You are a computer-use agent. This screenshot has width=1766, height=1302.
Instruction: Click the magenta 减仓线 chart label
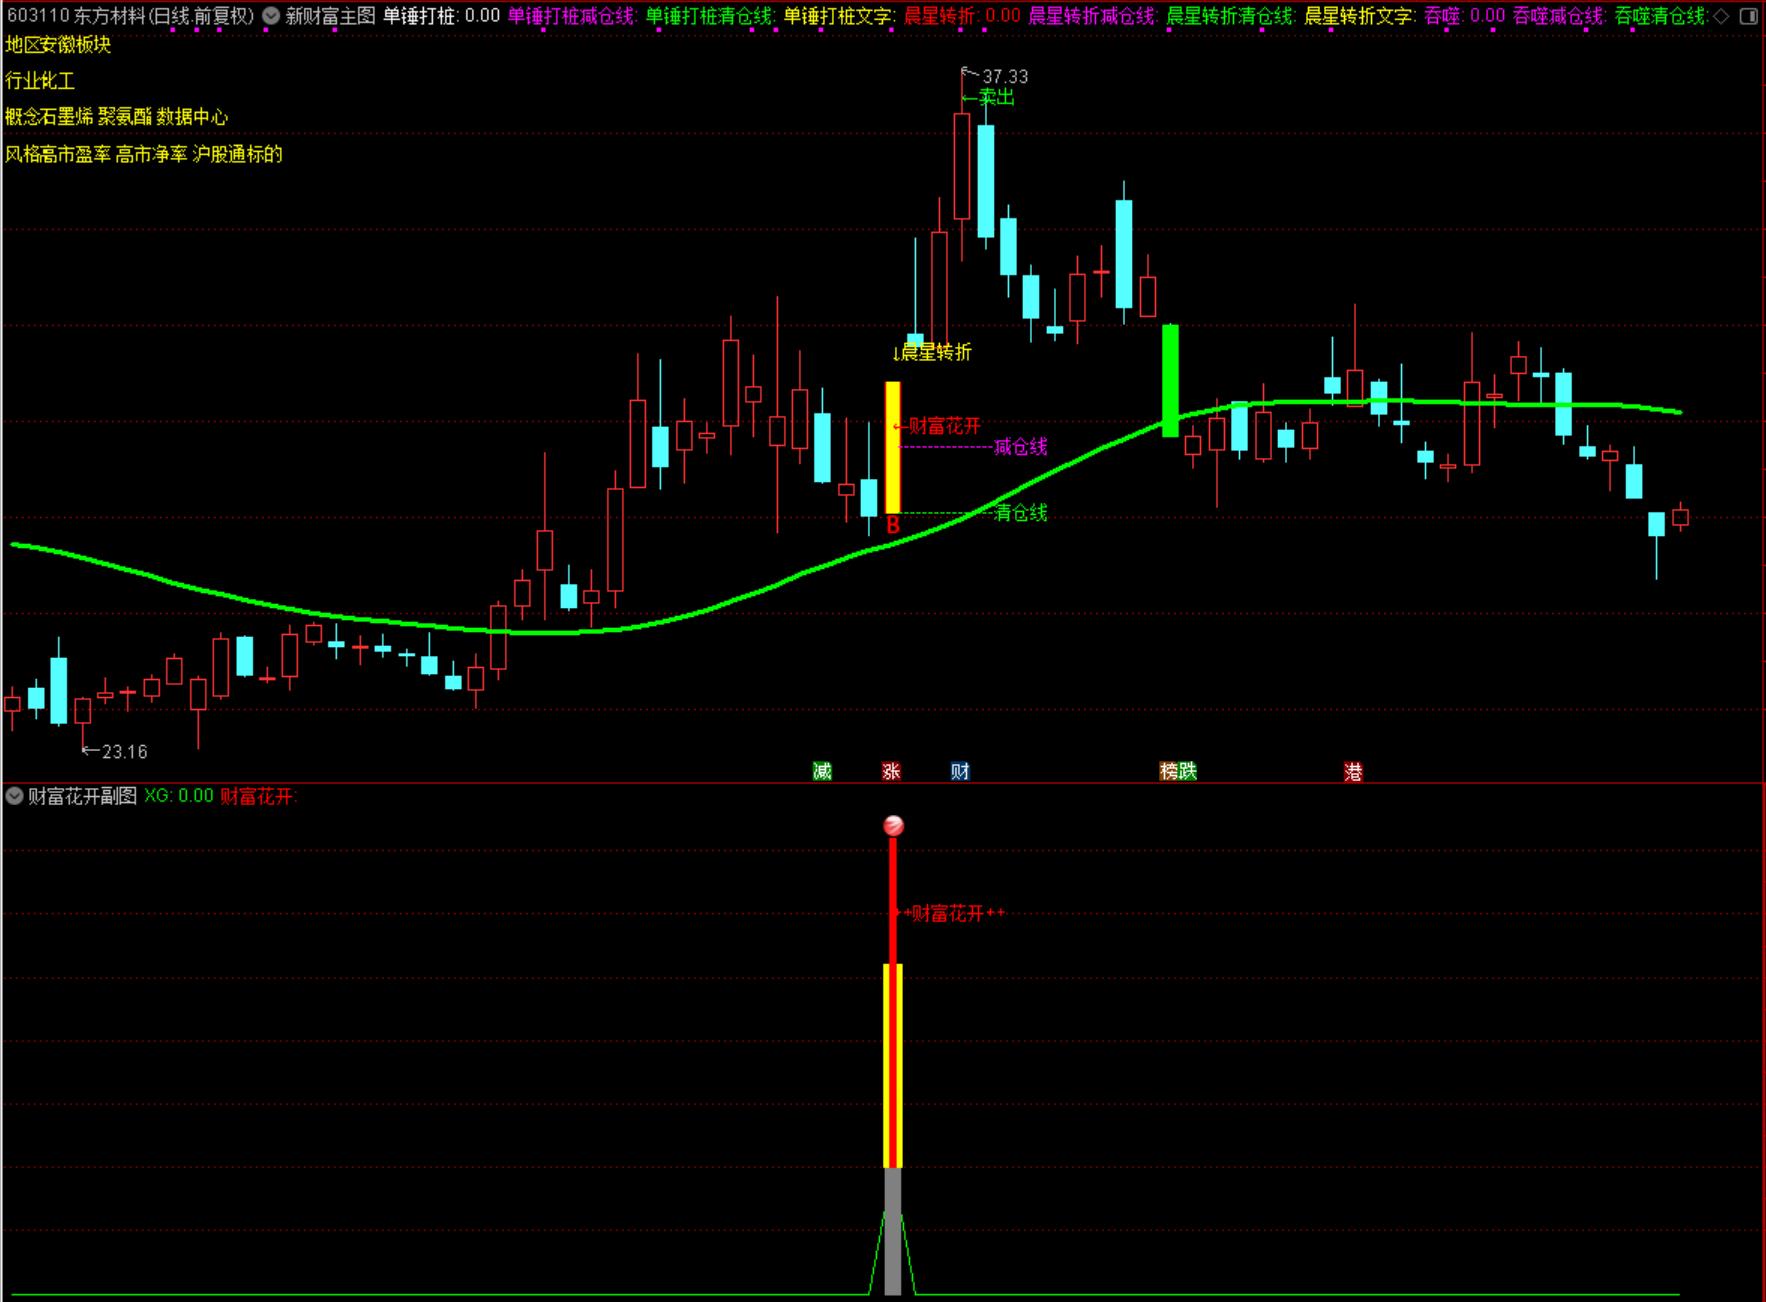(x=1021, y=447)
